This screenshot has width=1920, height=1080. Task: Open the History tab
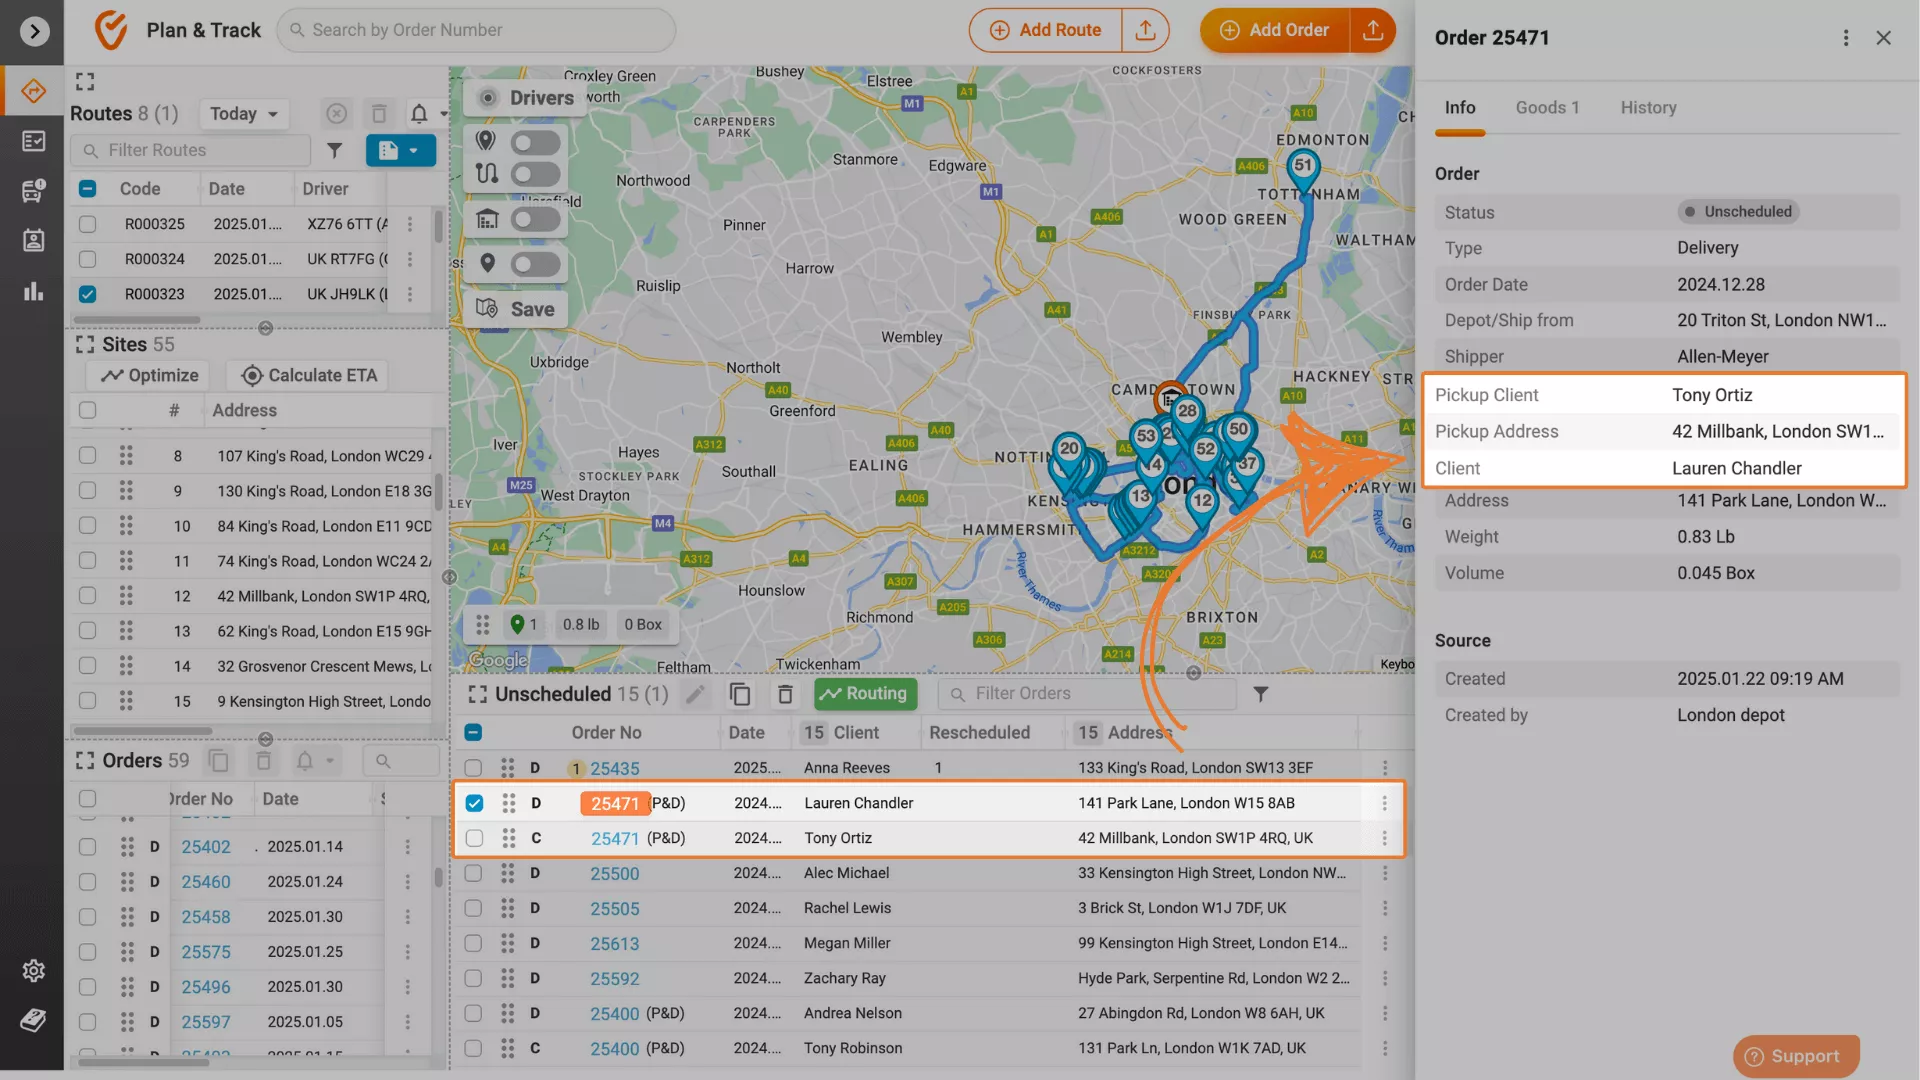[1648, 108]
